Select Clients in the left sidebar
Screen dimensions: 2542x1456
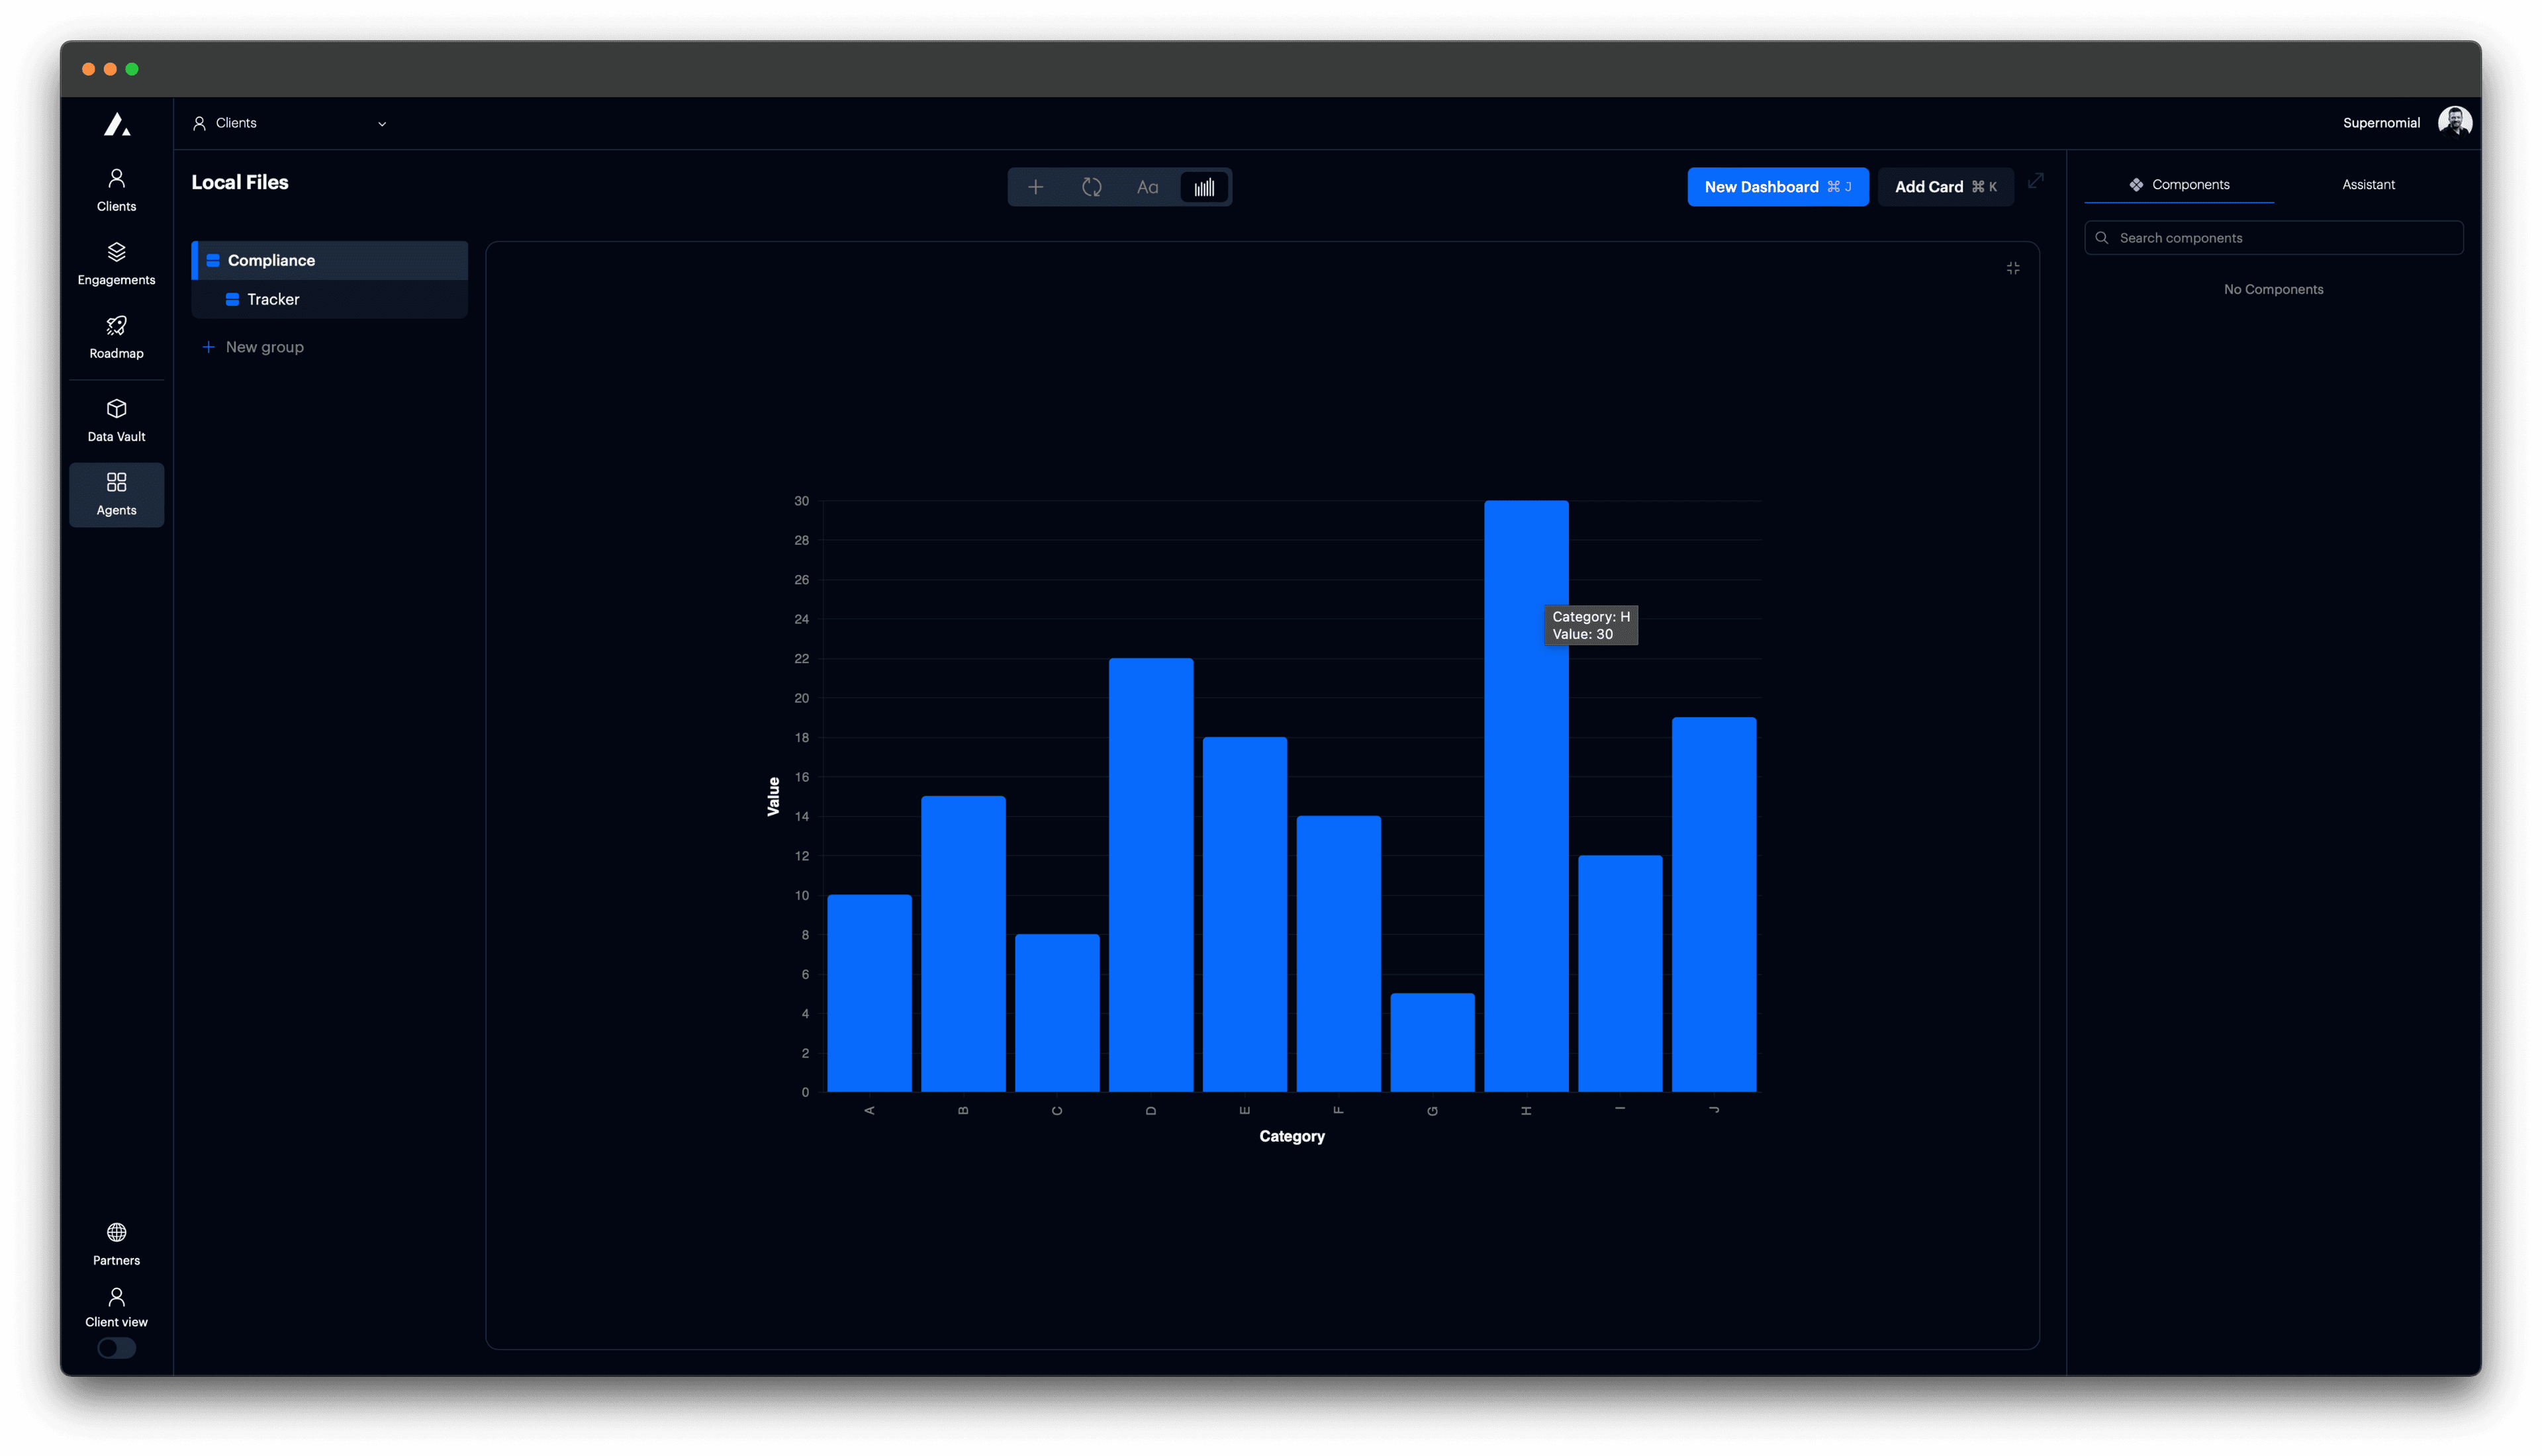pyautogui.click(x=116, y=189)
